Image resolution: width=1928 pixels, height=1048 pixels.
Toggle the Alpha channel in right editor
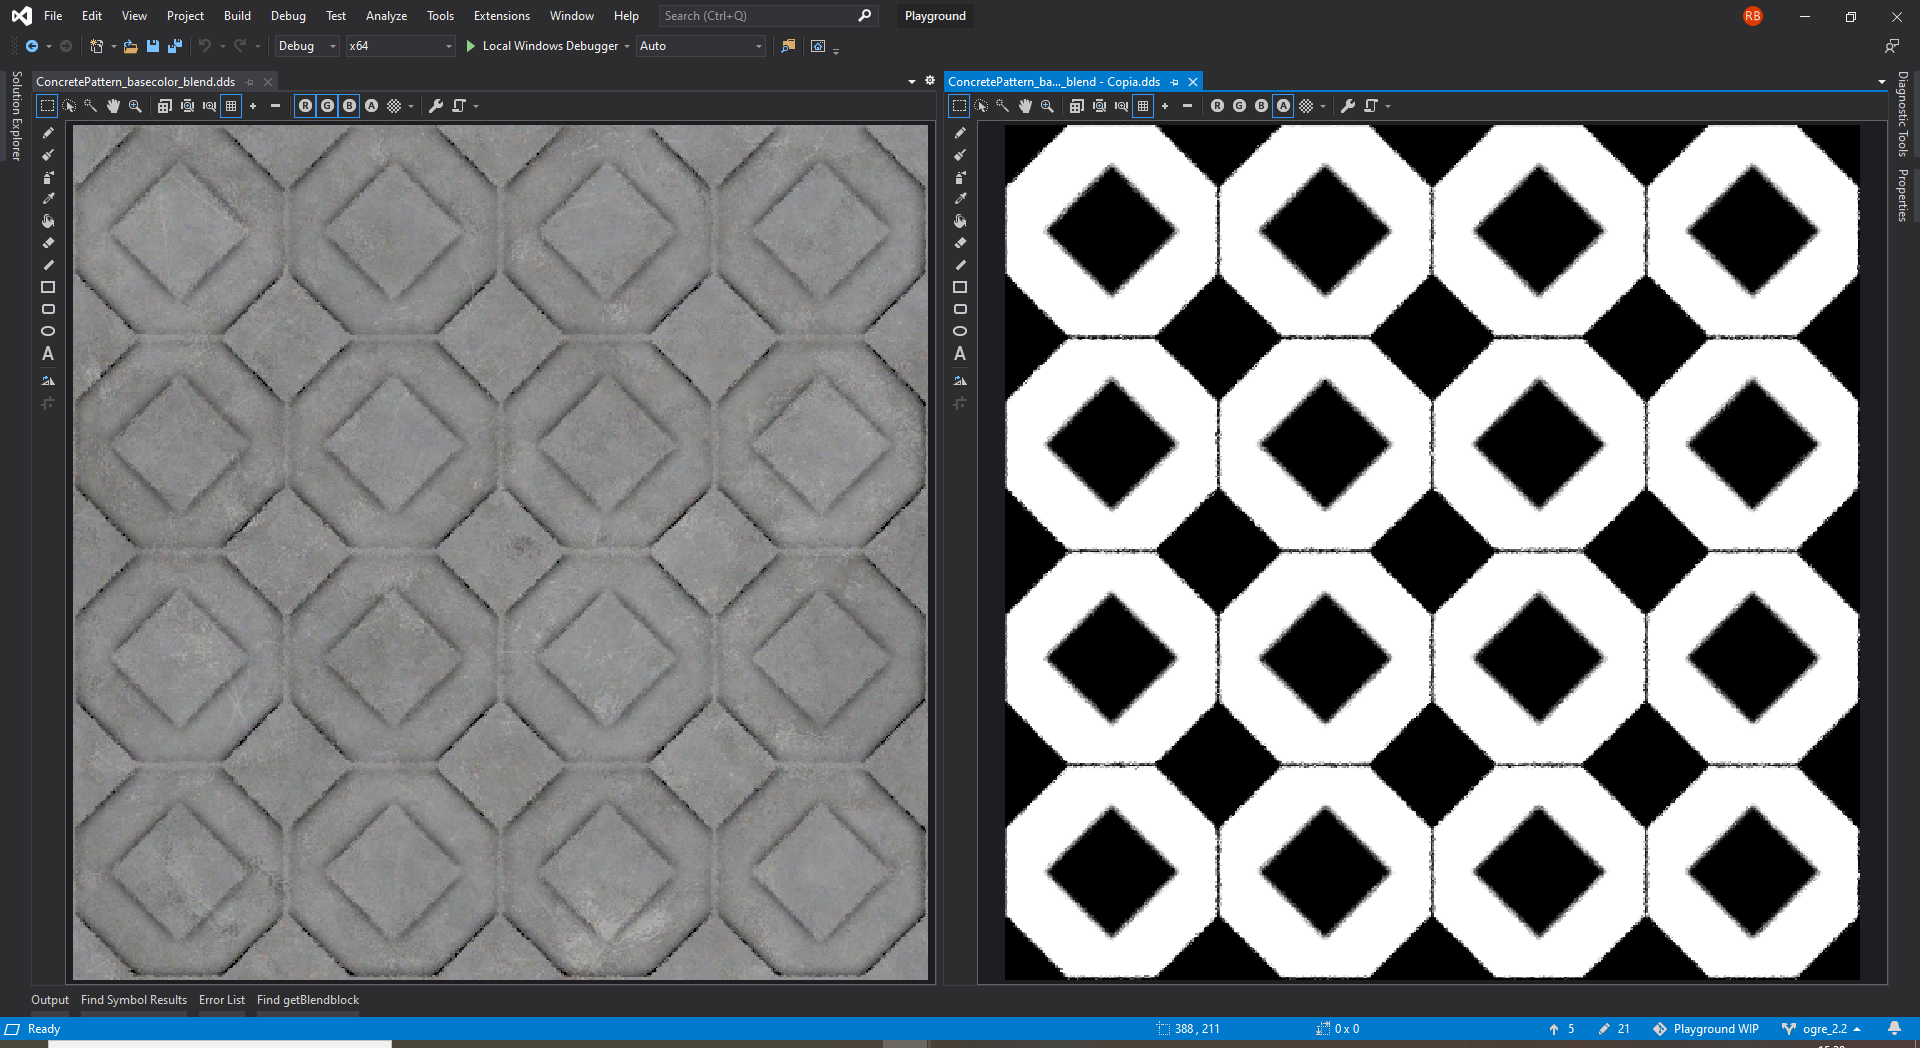pyautogui.click(x=1283, y=106)
